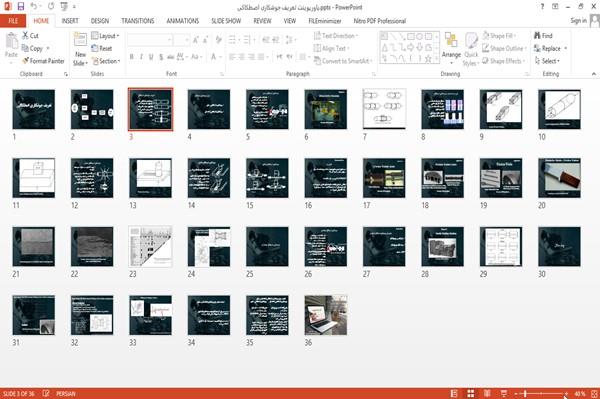Open the FILE tab

pyautogui.click(x=13, y=21)
